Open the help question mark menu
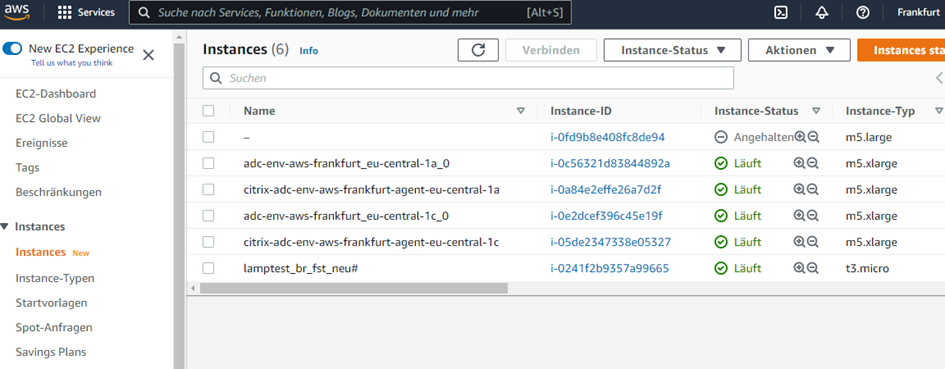The image size is (945, 369). (x=862, y=13)
